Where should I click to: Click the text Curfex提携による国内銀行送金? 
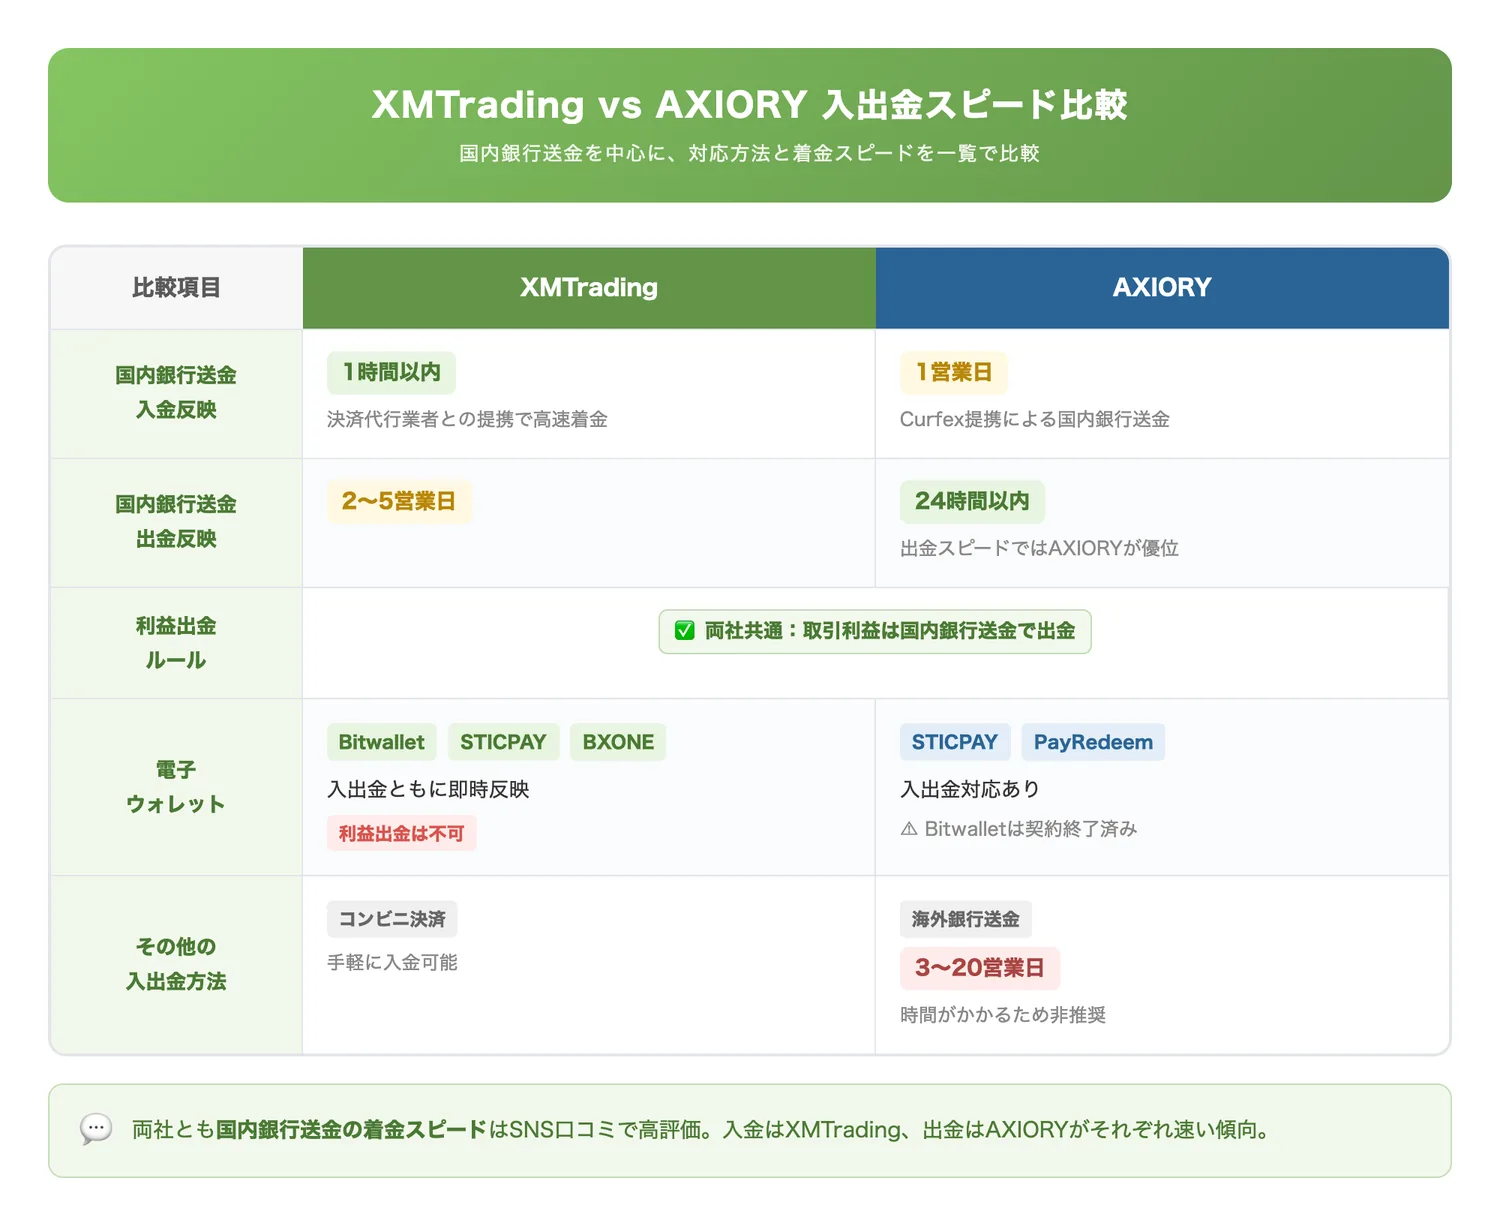click(1035, 420)
